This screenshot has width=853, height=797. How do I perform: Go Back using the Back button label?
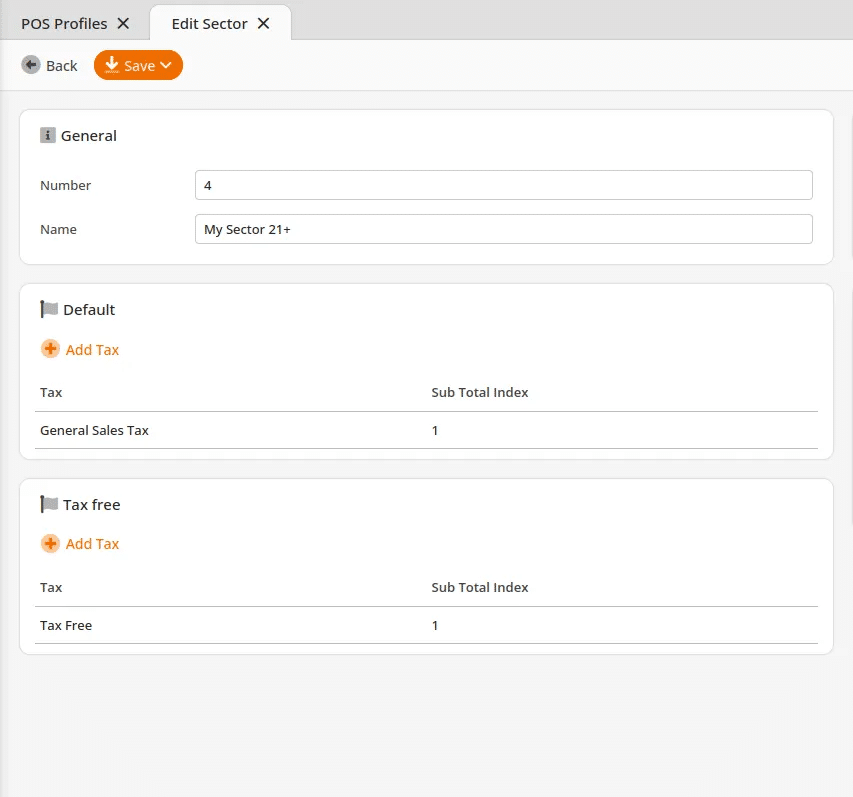tap(61, 66)
